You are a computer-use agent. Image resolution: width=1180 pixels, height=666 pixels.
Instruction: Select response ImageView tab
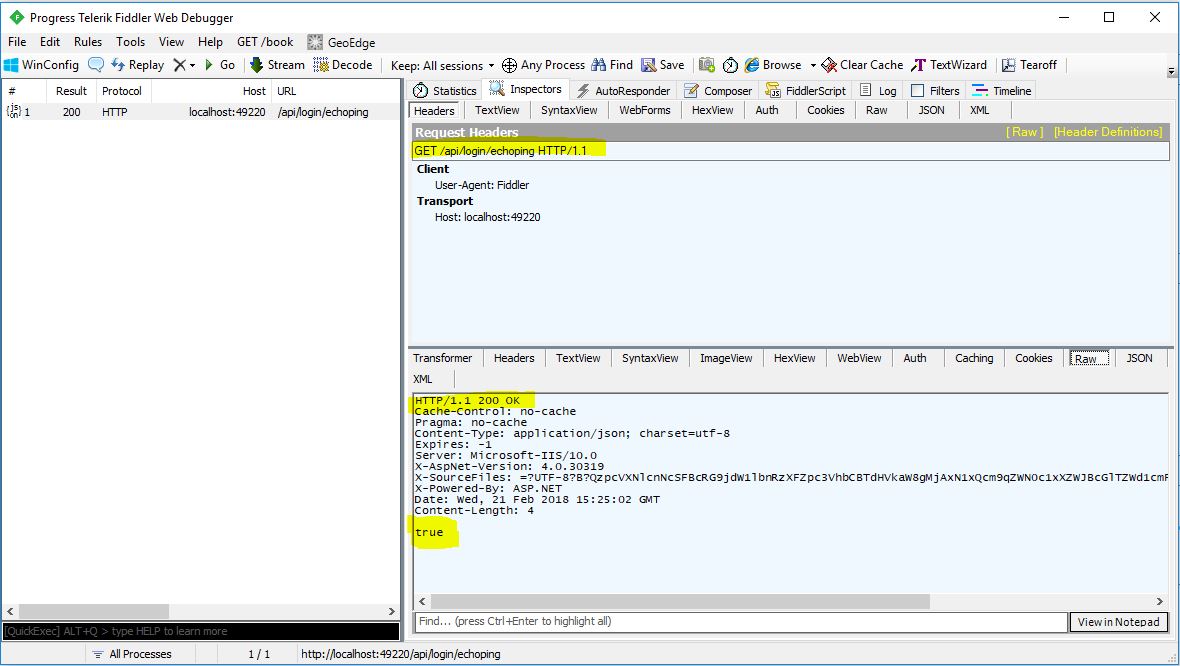point(726,358)
